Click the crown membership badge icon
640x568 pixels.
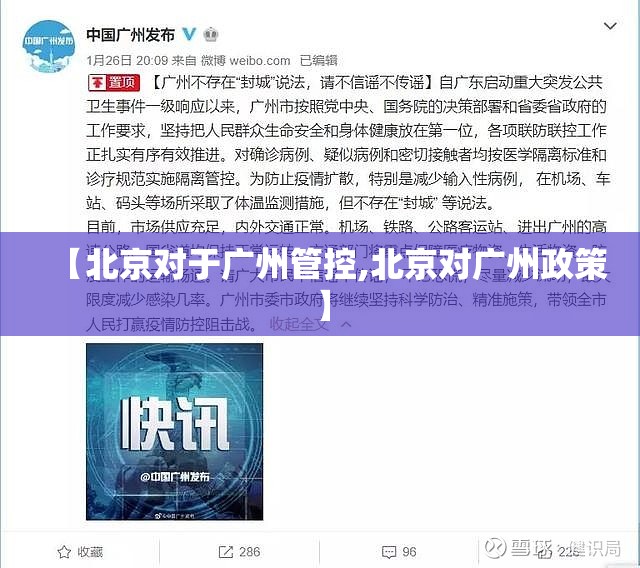211,35
